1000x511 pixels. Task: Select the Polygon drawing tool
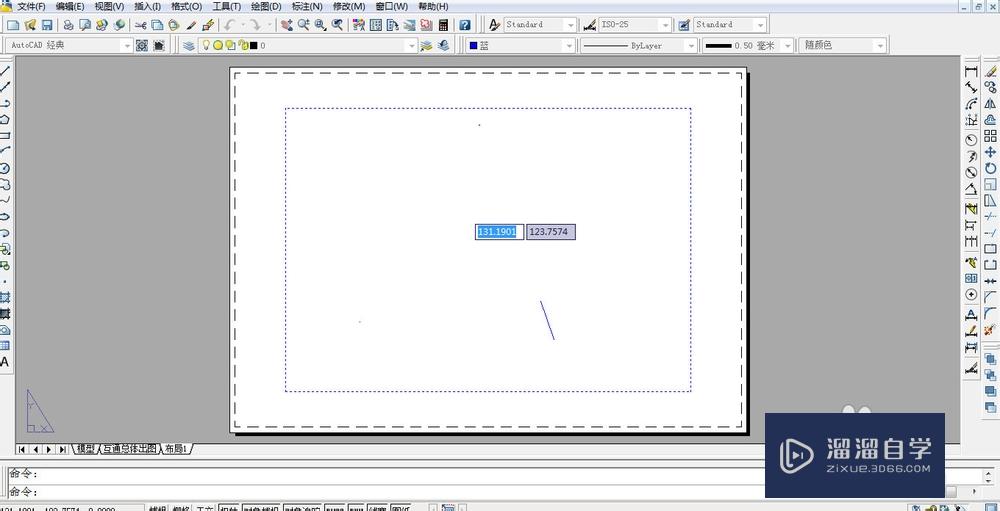click(4, 119)
